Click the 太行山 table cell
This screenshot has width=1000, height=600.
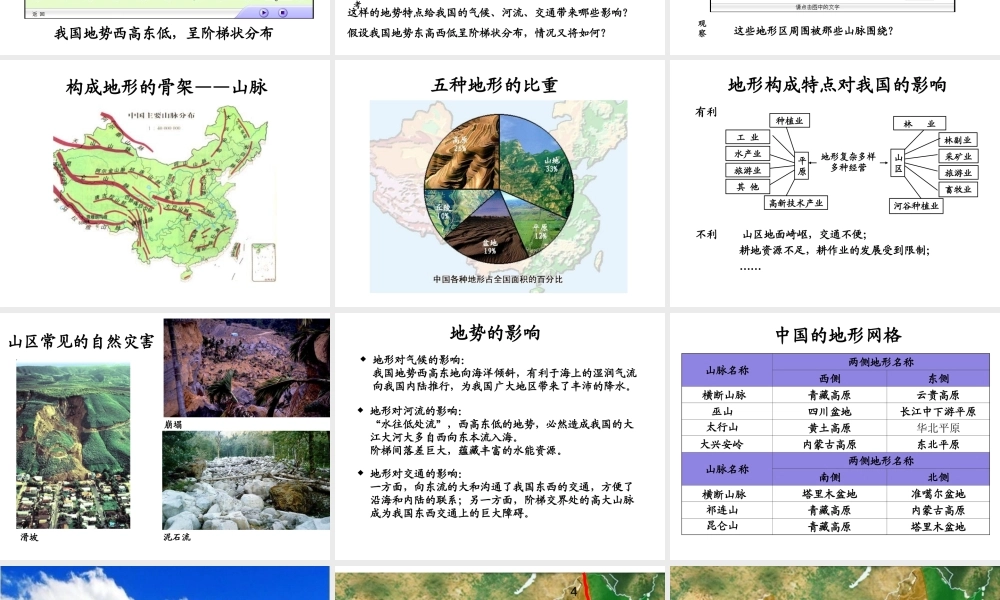(726, 428)
